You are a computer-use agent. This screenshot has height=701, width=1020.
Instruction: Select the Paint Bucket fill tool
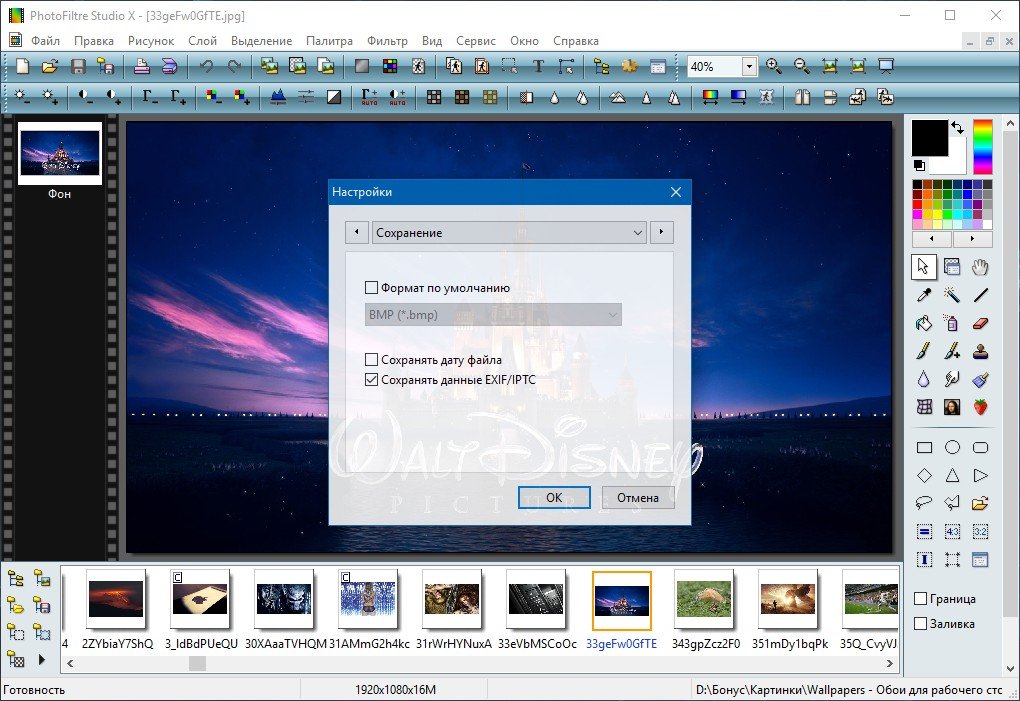pyautogui.click(x=924, y=323)
